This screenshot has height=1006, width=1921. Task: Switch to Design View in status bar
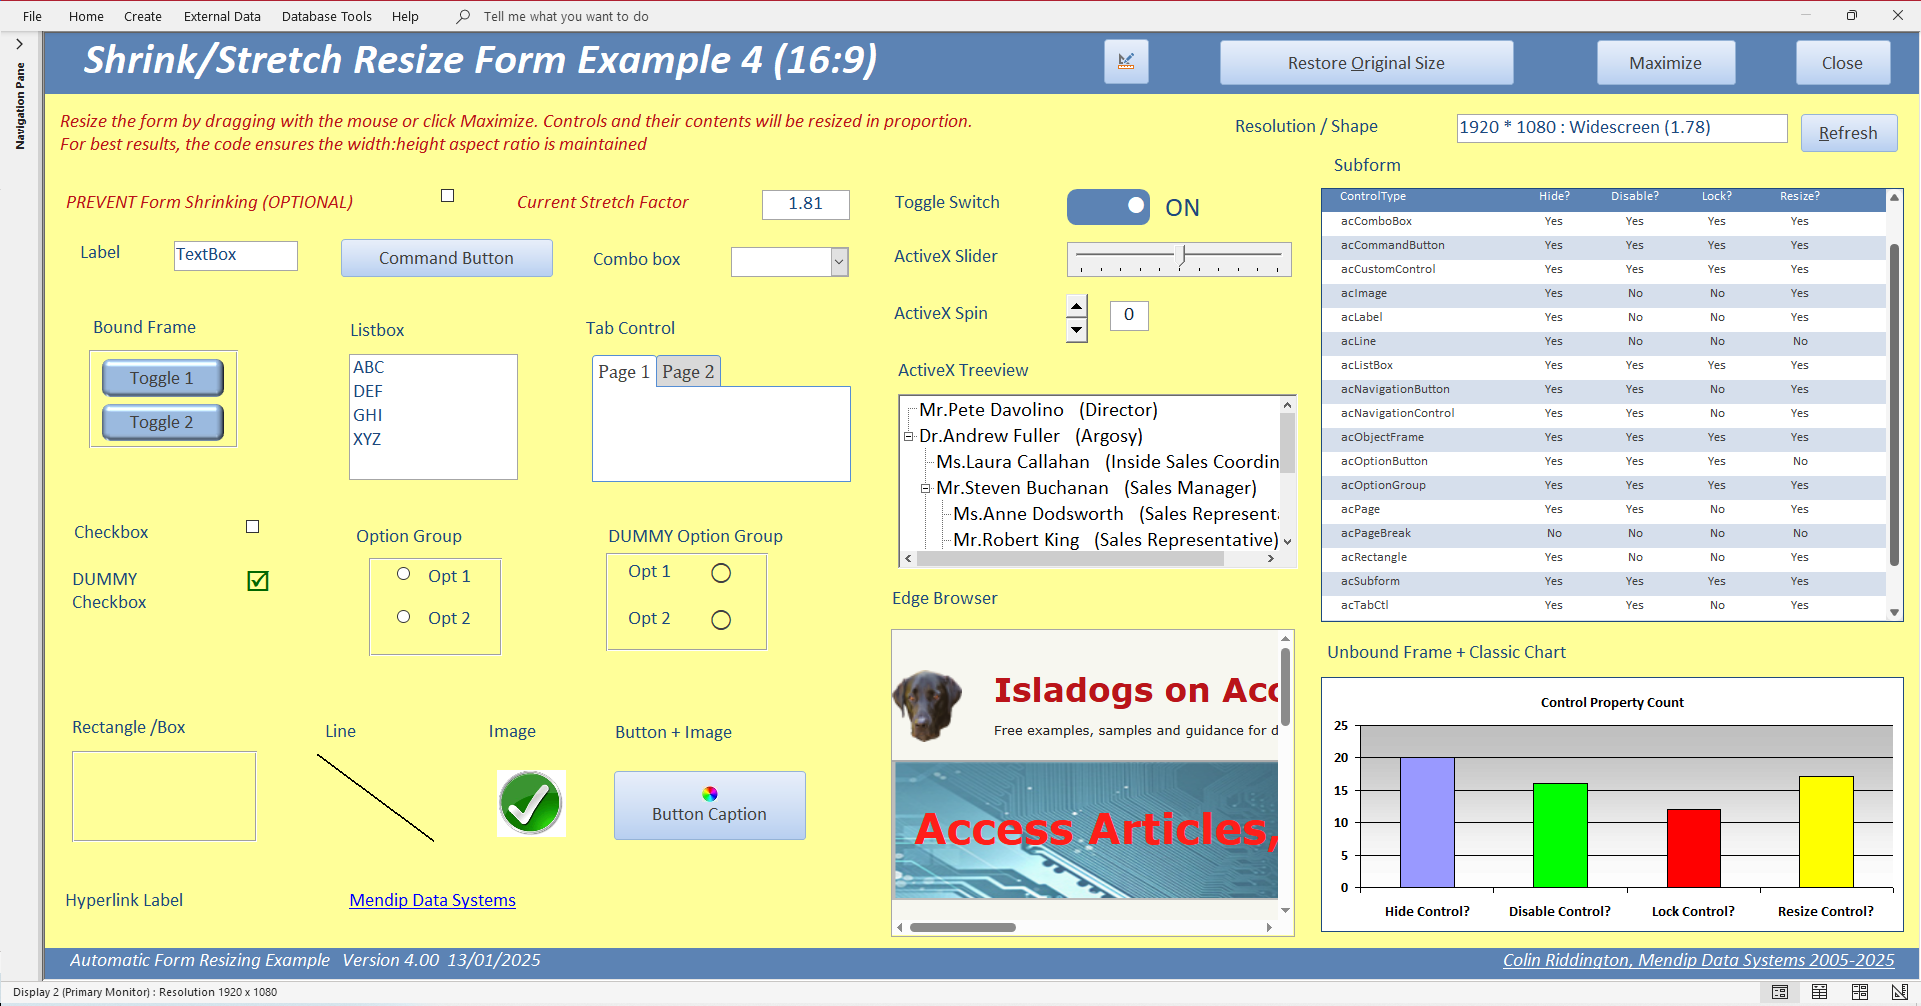coord(1899,992)
